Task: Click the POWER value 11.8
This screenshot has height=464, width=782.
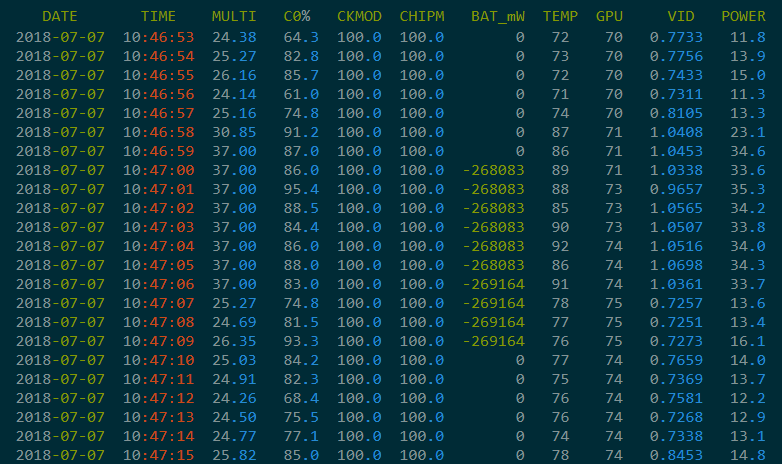Action: pyautogui.click(x=748, y=37)
